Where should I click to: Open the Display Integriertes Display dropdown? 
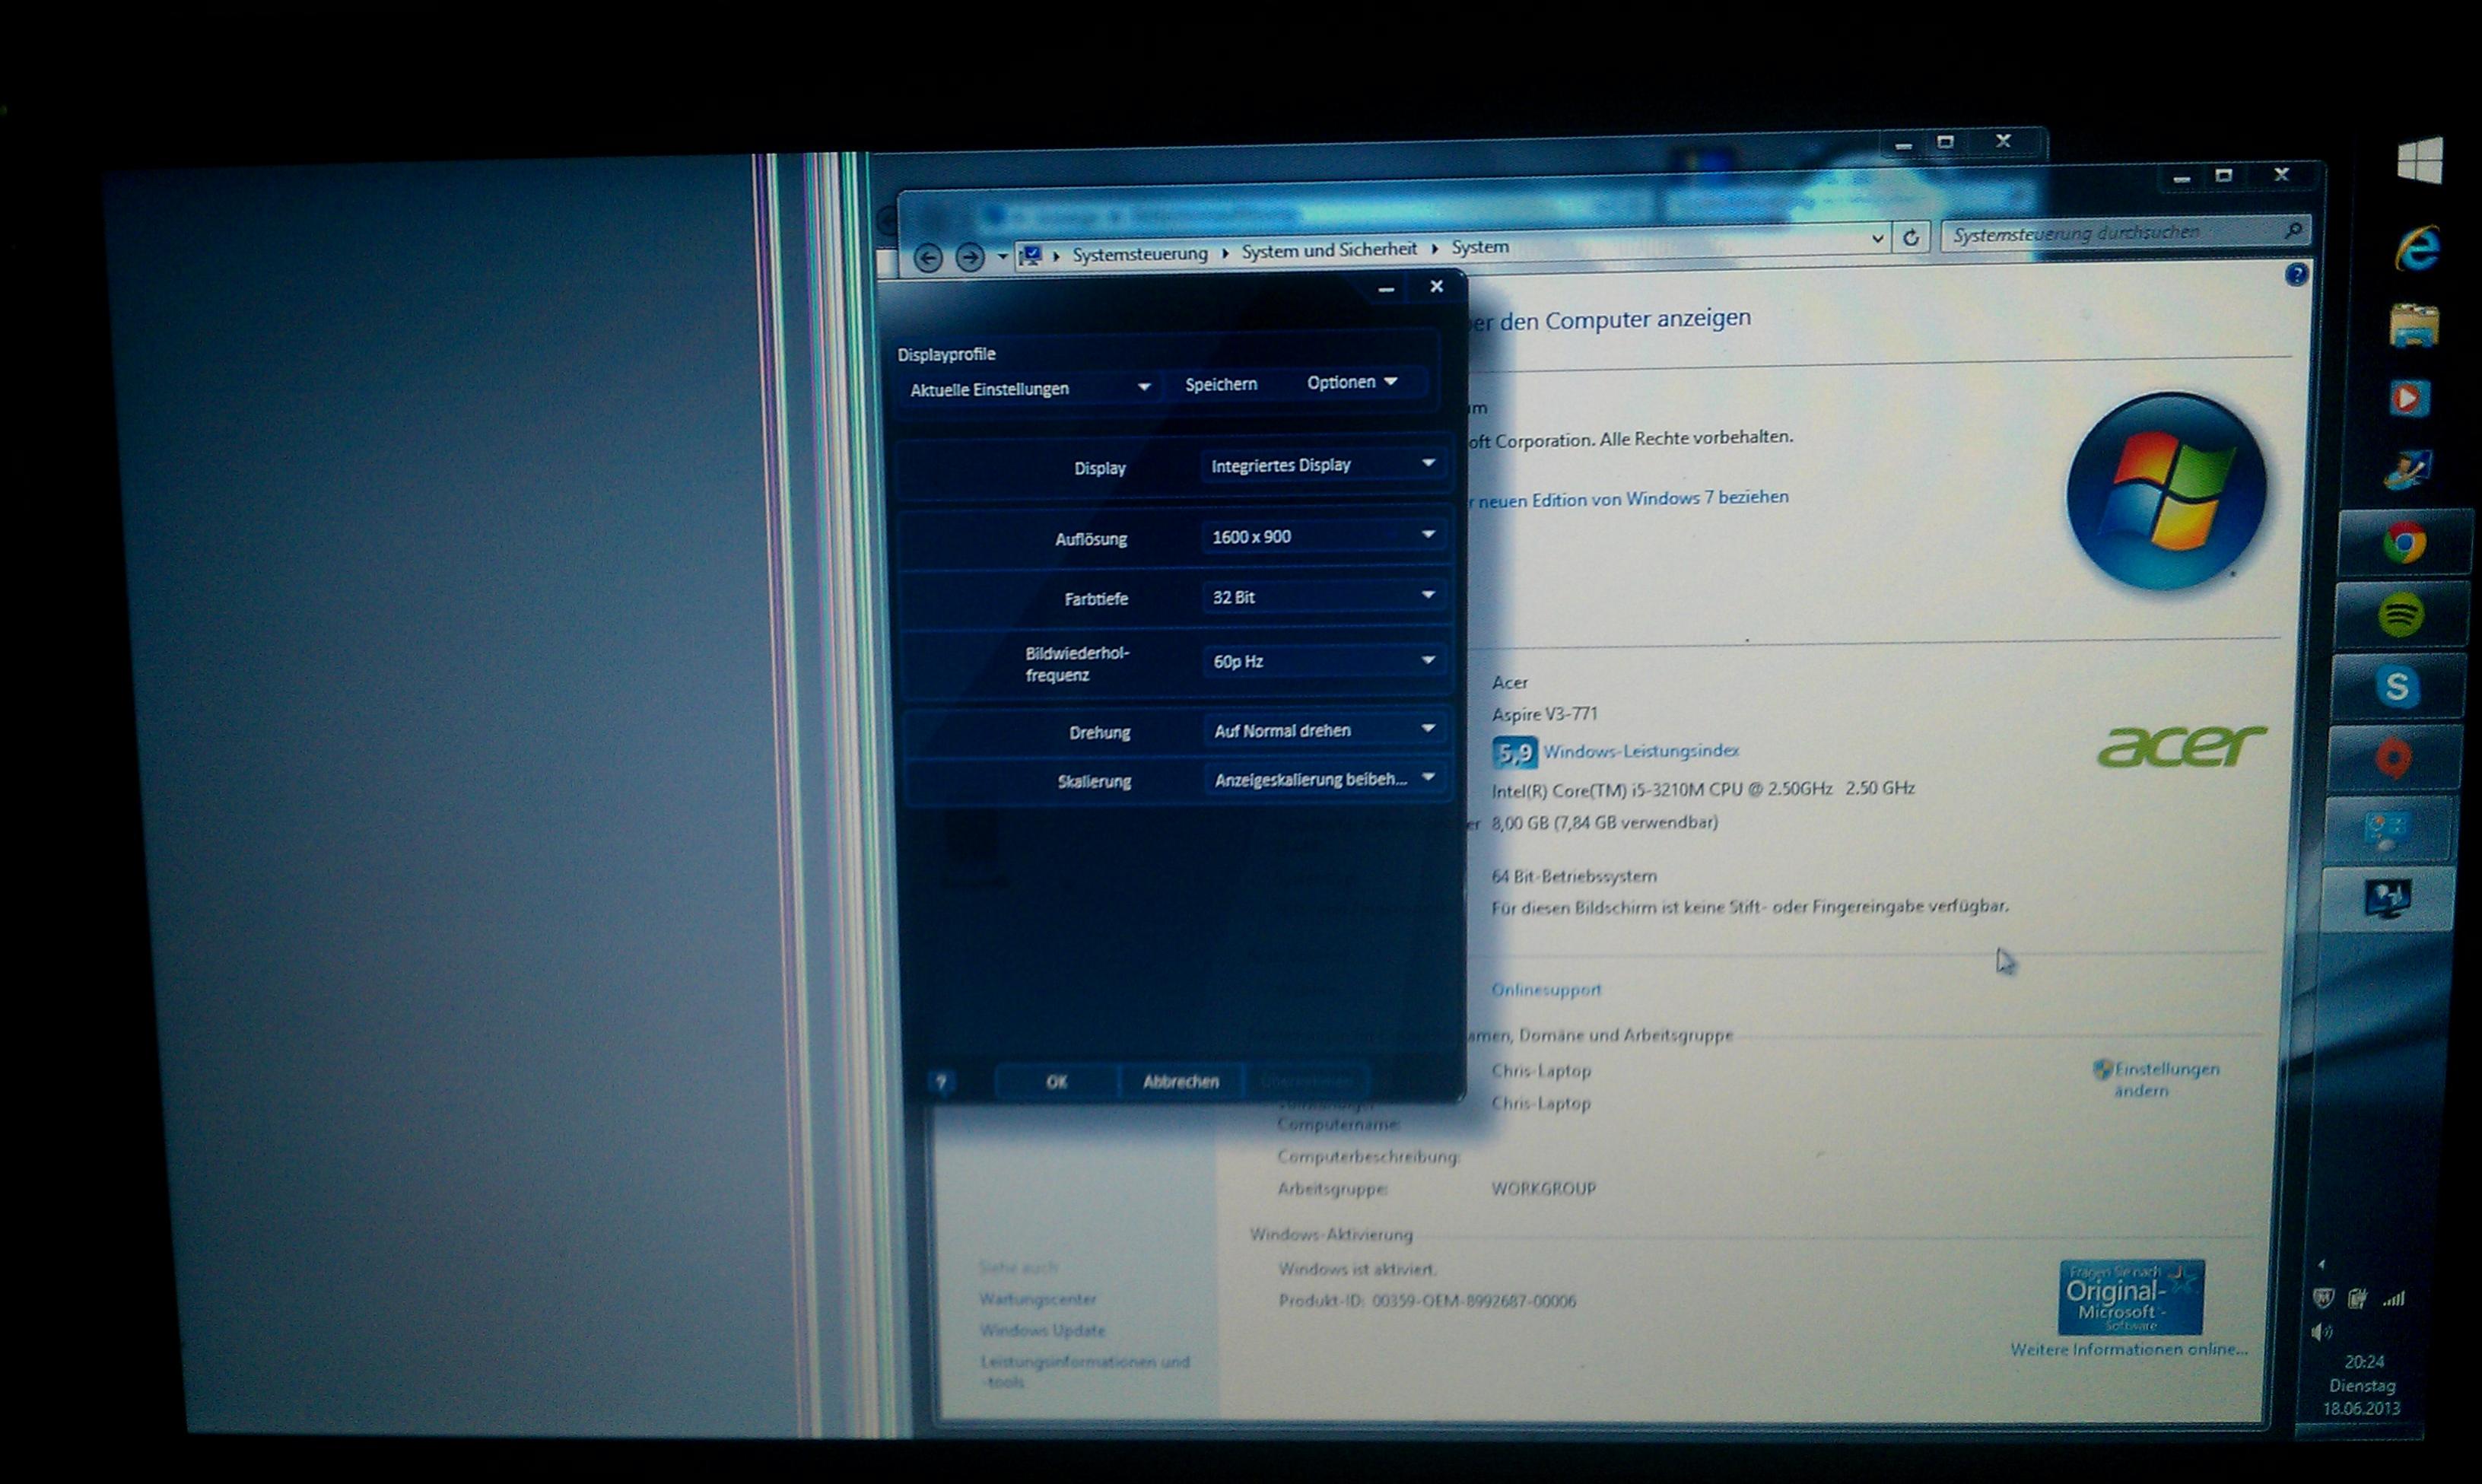coord(1324,465)
